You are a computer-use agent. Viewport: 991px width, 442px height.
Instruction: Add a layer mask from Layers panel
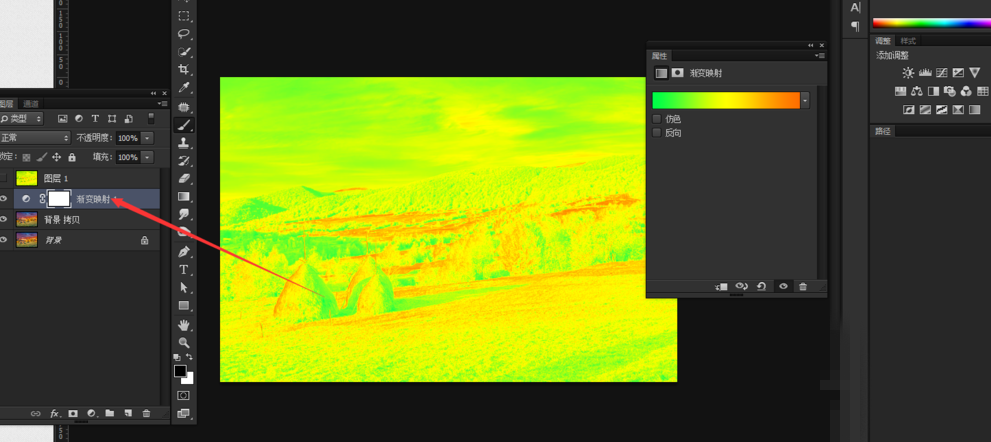click(x=73, y=414)
